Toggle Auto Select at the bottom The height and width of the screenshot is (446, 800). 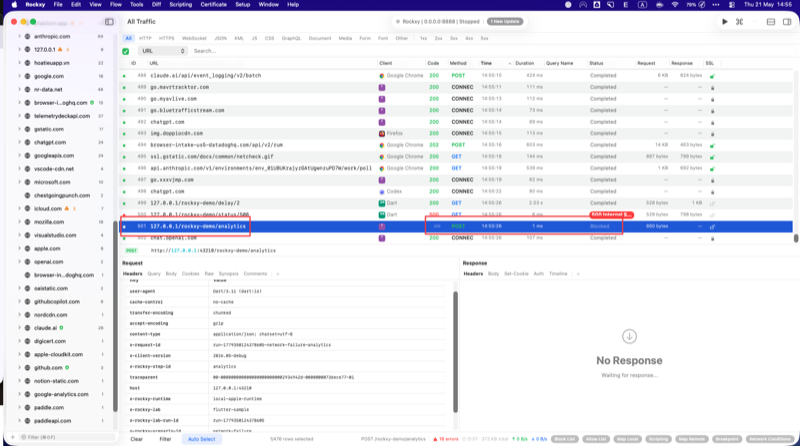point(202,439)
